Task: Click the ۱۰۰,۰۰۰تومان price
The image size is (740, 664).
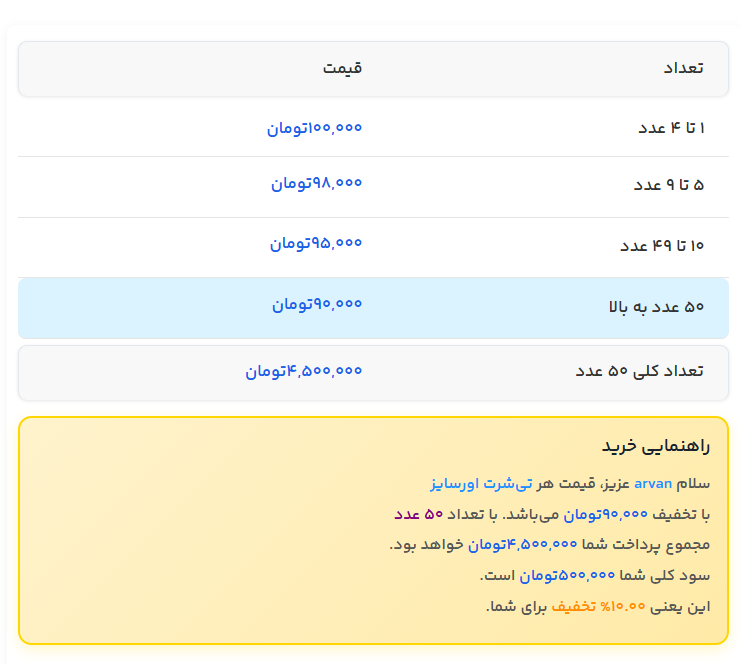Action: point(314,128)
